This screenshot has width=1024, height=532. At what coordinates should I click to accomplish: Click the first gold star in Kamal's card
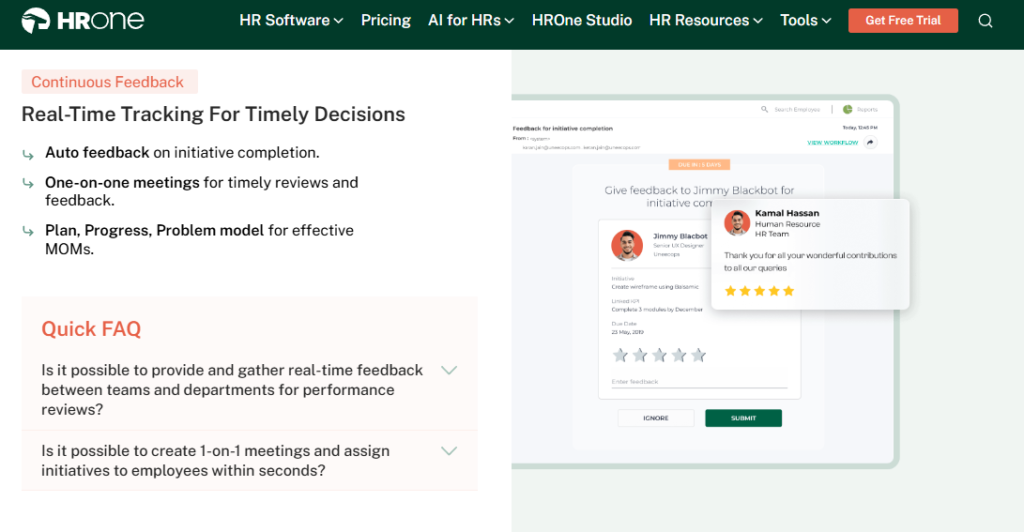731,291
